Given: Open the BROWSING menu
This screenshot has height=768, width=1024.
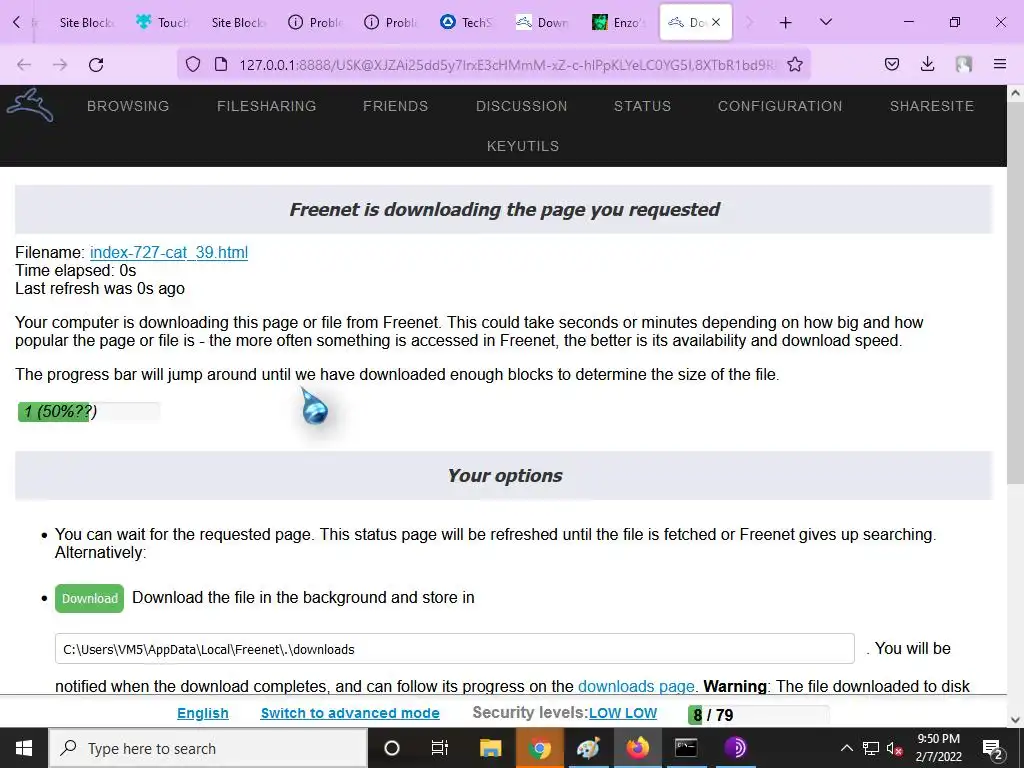Looking at the screenshot, I should point(128,106).
